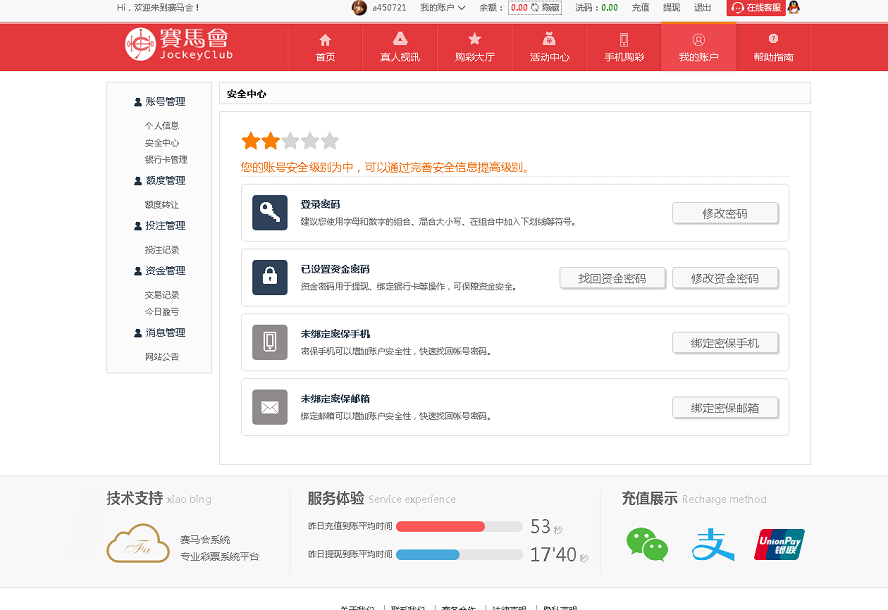Click the padlock icon for 资金密码
The width and height of the screenshot is (888, 610).
(x=269, y=277)
